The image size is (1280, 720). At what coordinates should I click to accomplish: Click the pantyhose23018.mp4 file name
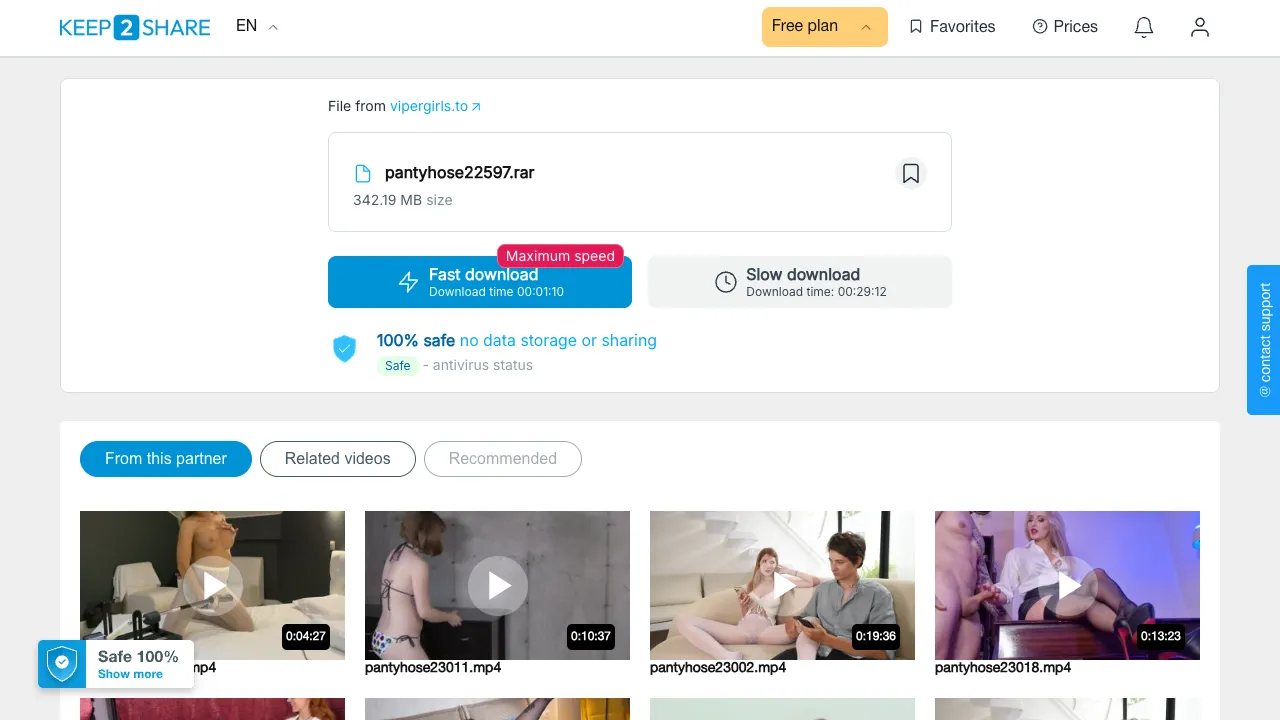[x=1003, y=667]
